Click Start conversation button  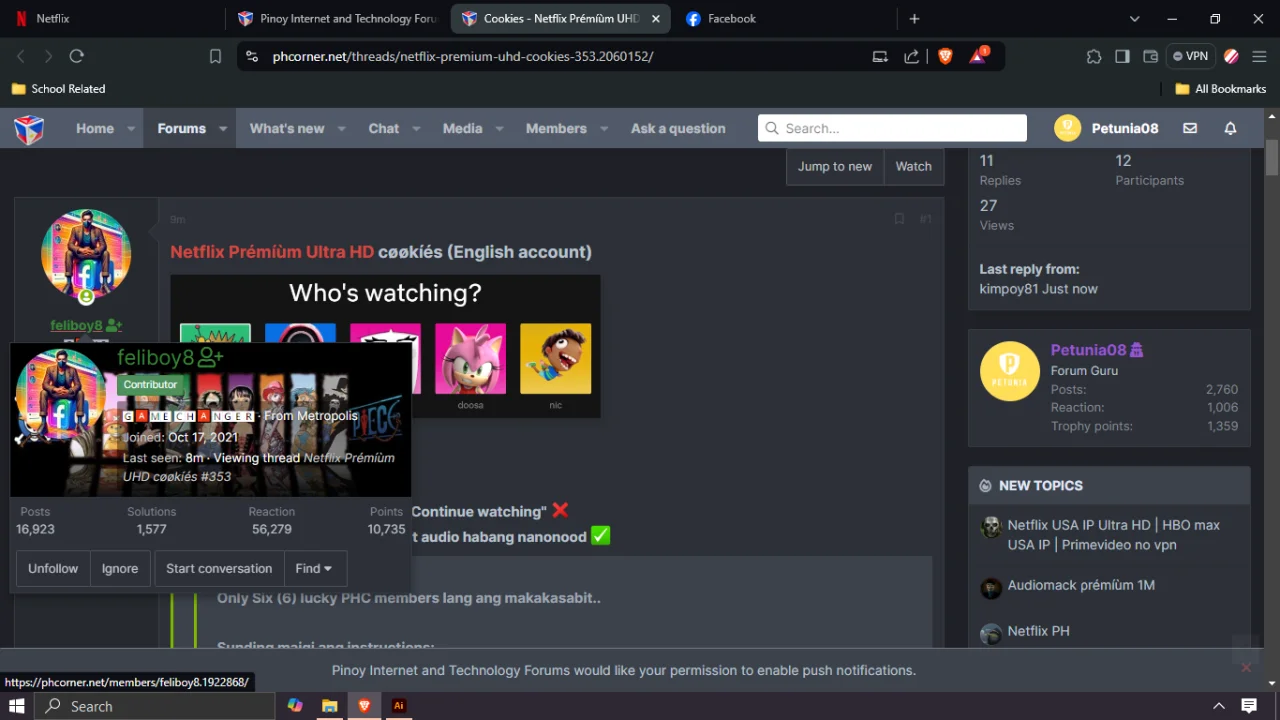[x=219, y=569]
